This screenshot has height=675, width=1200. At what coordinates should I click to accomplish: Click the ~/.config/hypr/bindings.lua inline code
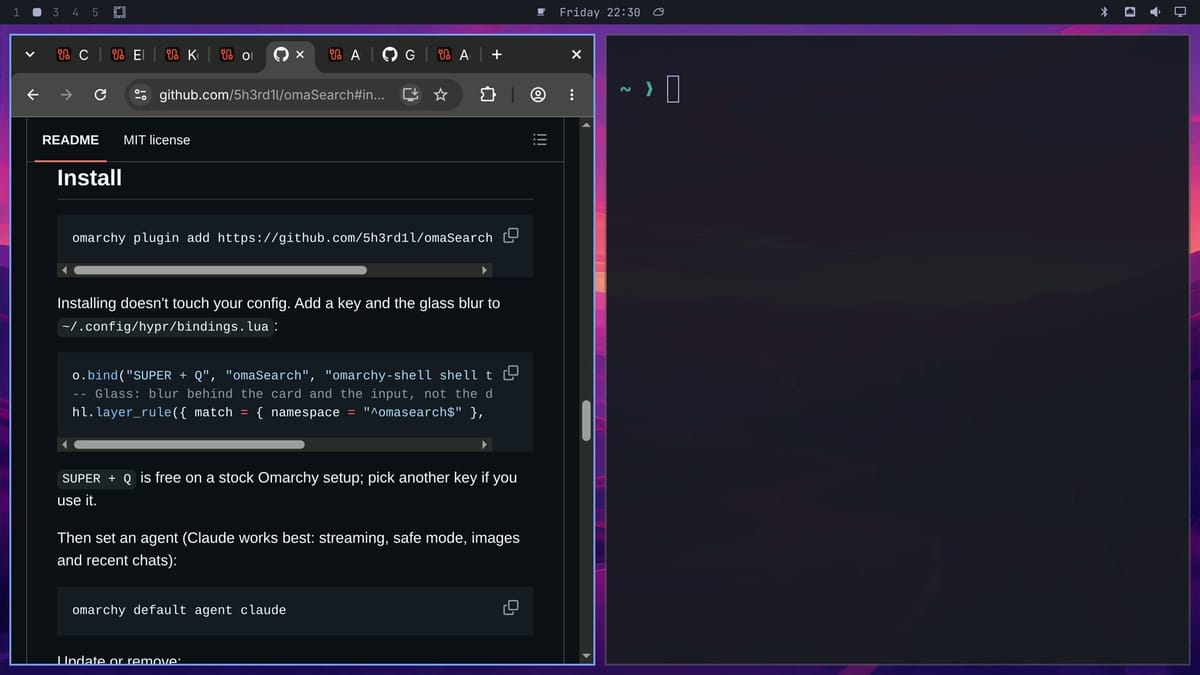(x=165, y=327)
